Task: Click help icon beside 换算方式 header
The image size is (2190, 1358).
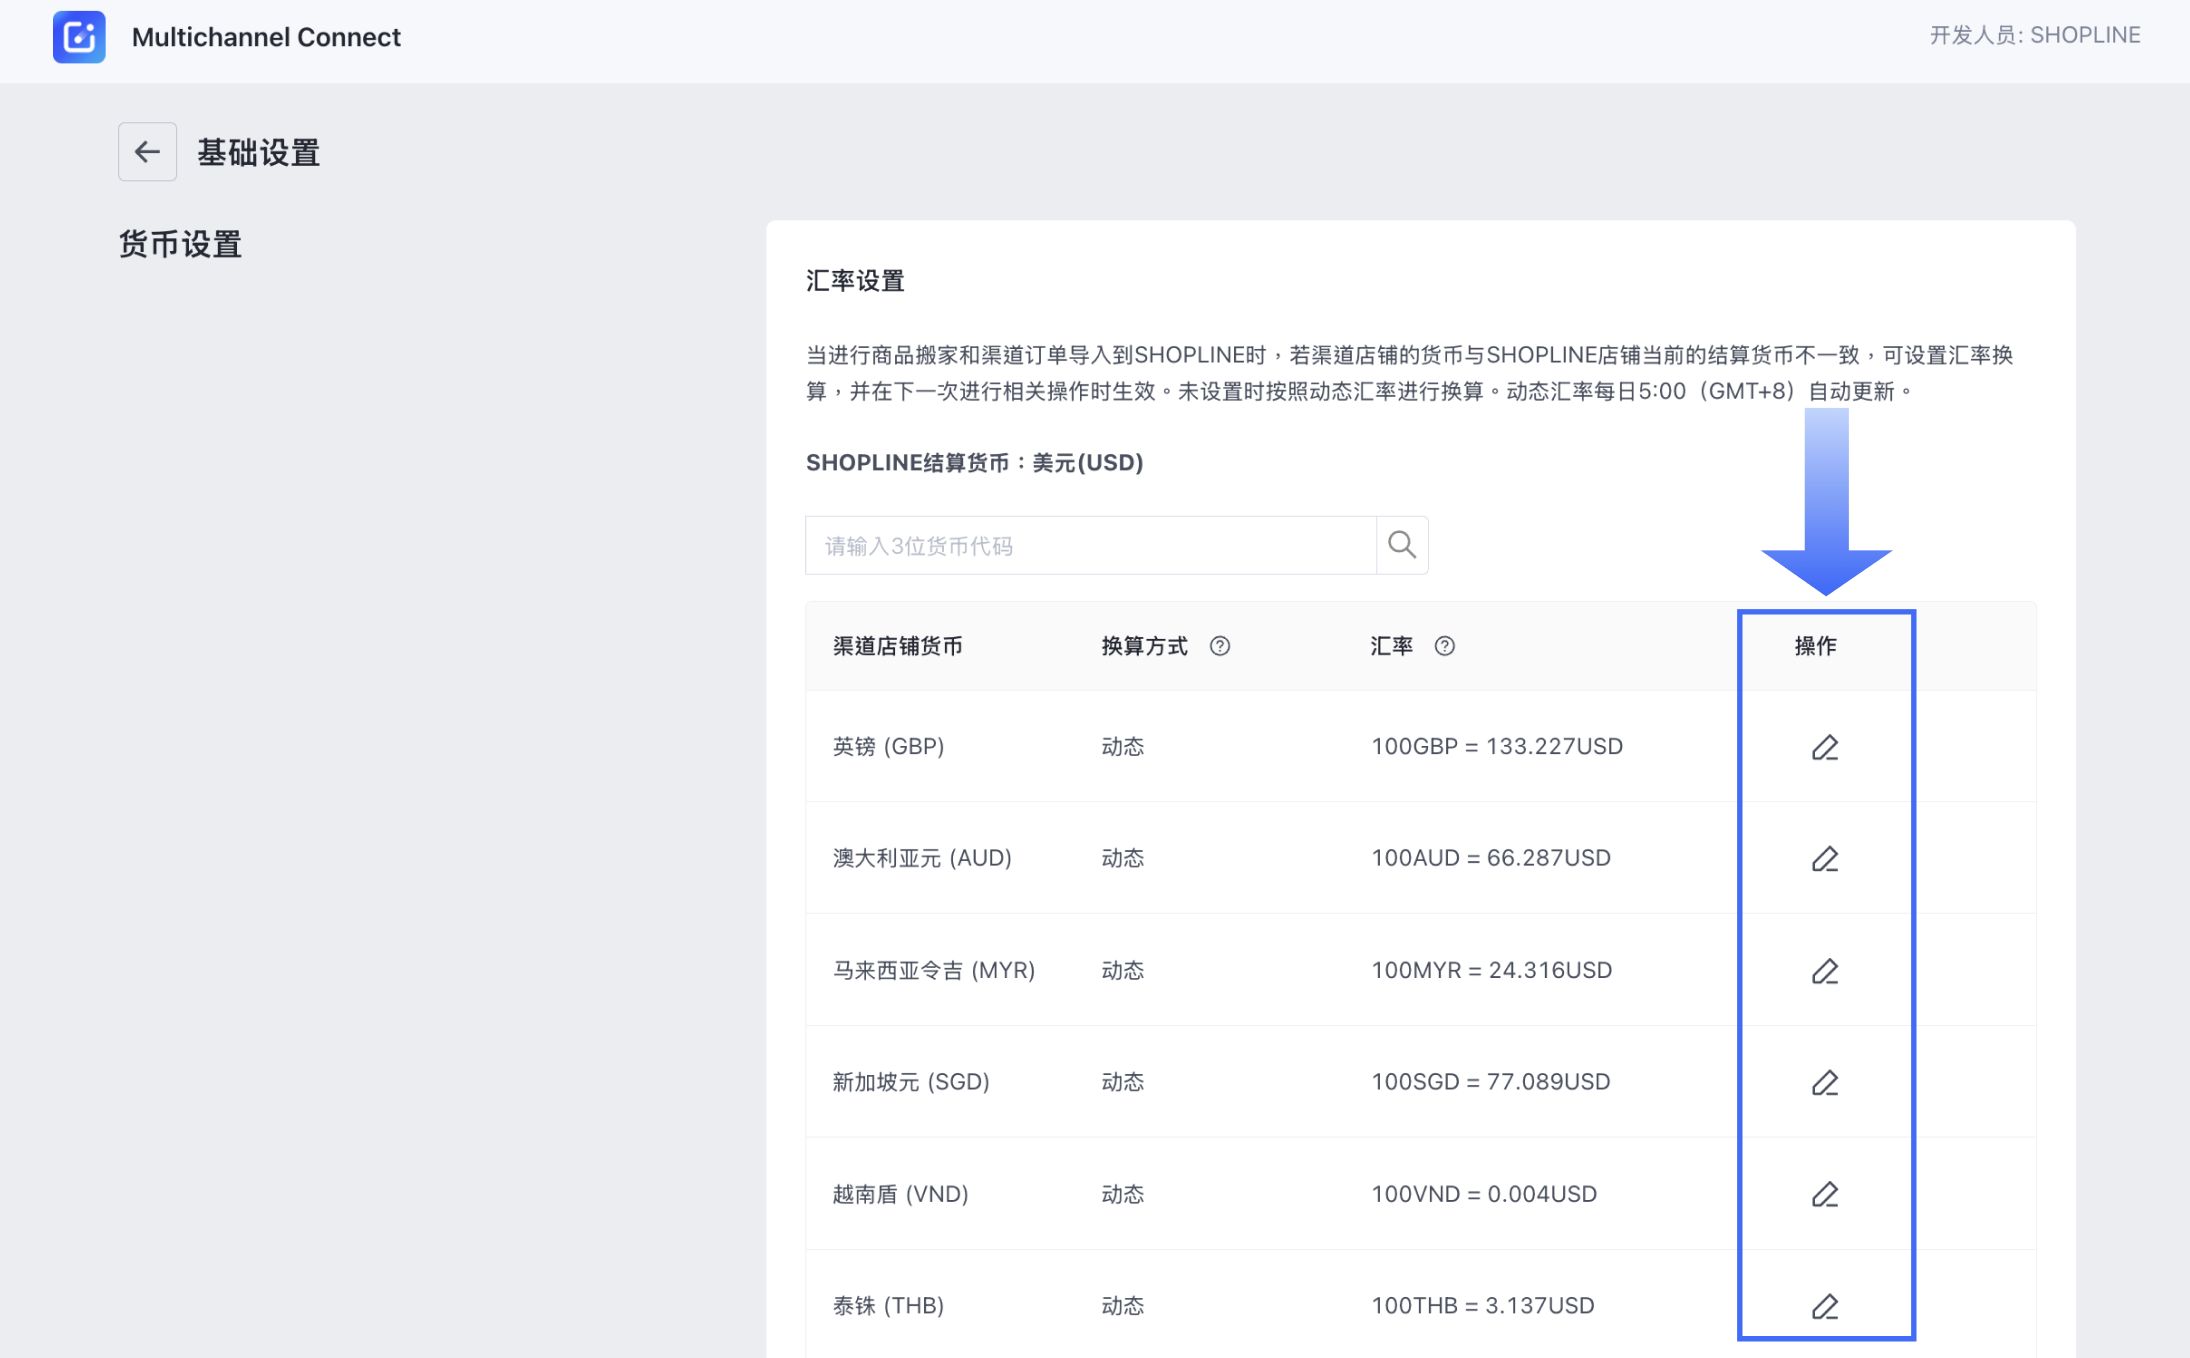Action: tap(1219, 646)
